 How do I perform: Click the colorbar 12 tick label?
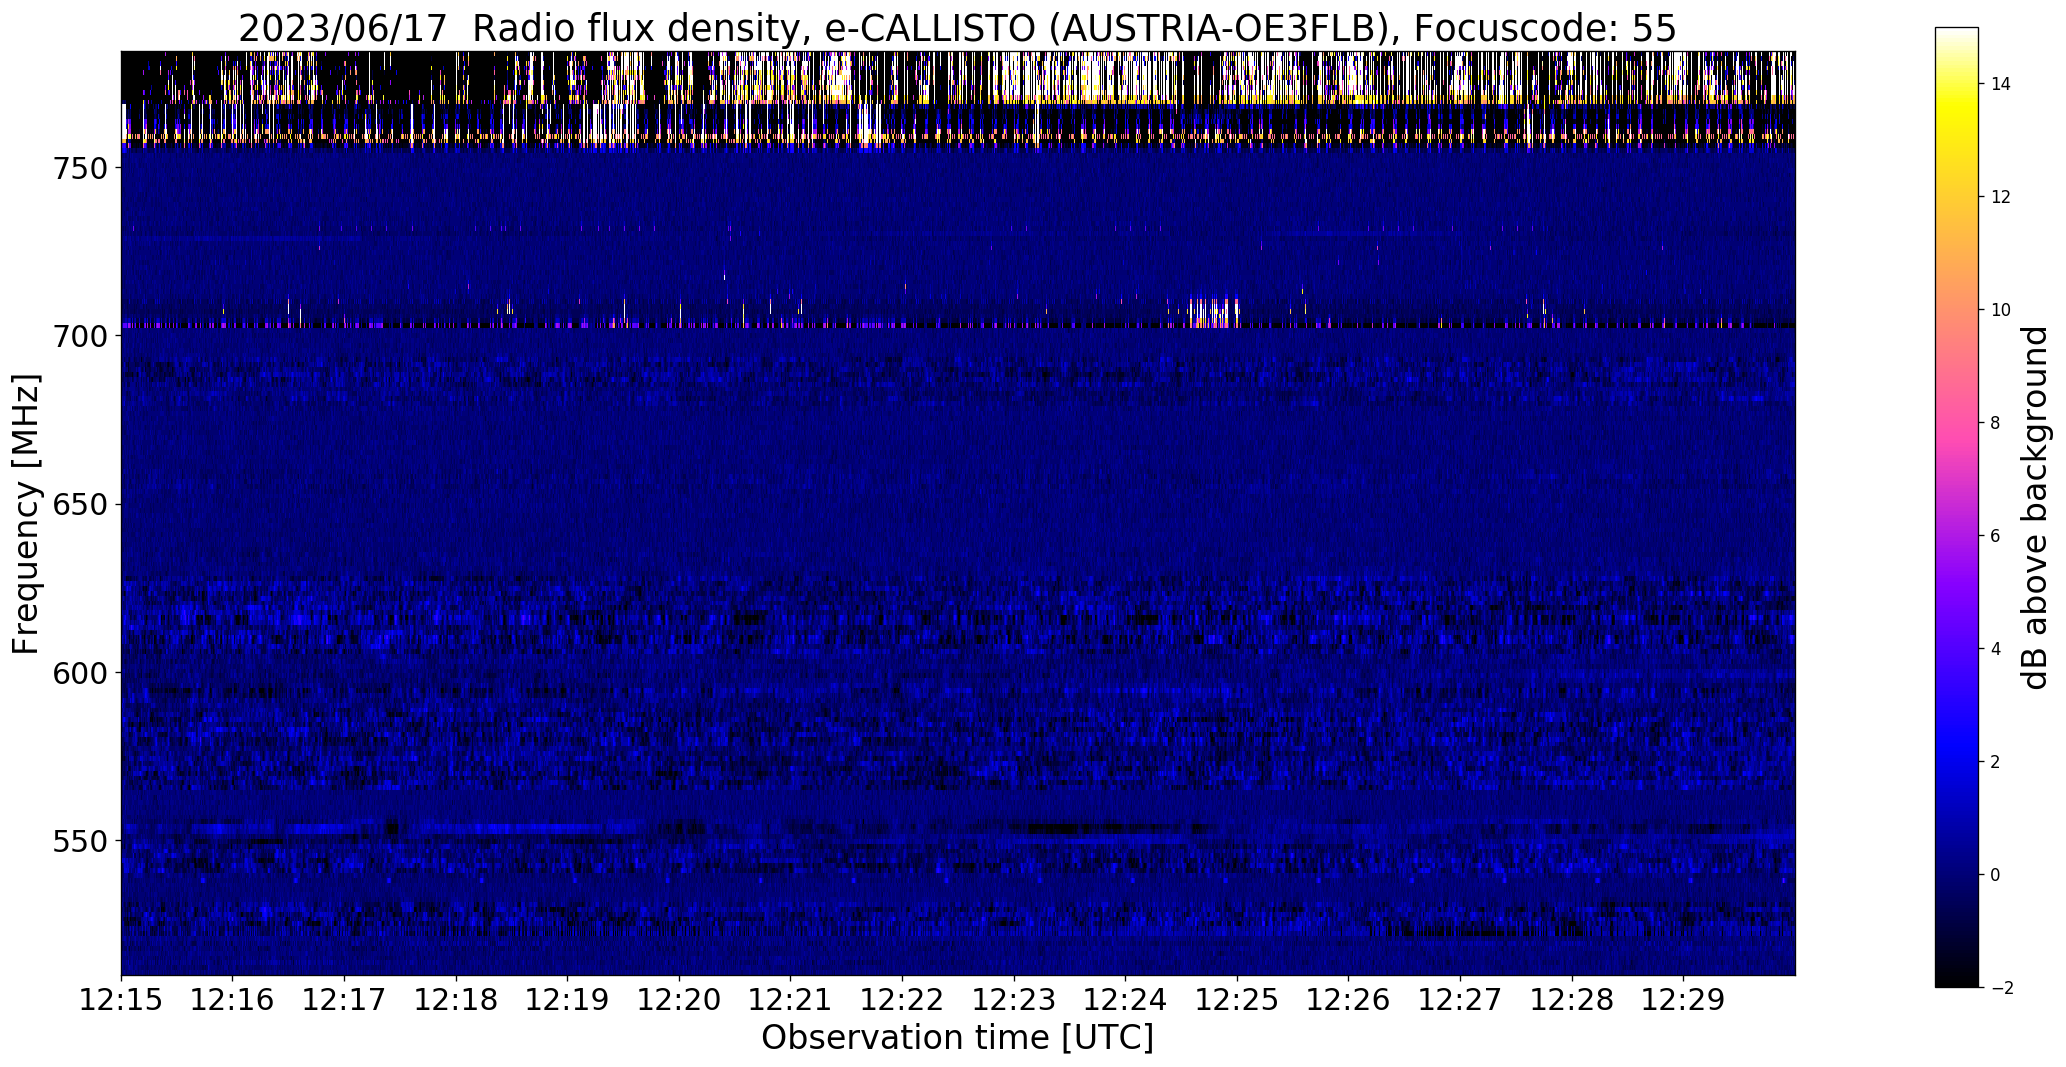click(x=2001, y=197)
